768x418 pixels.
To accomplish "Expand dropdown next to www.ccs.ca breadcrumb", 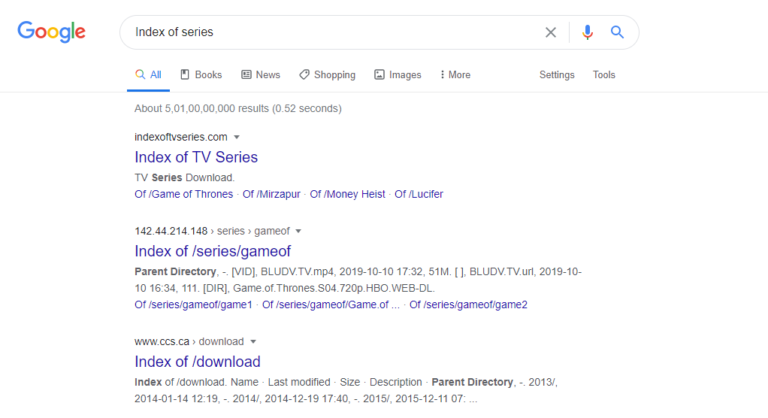I will pyautogui.click(x=253, y=342).
